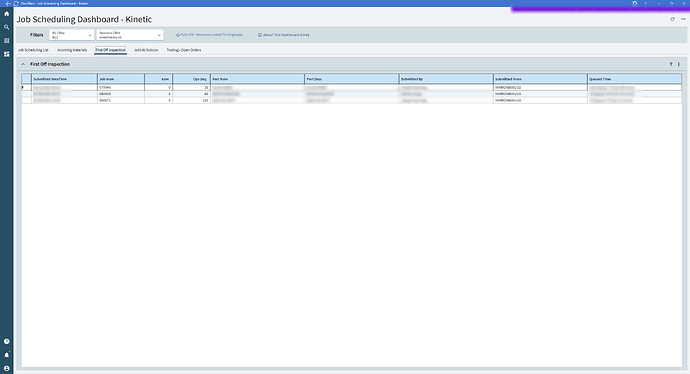The height and width of the screenshot is (374, 690).
Task: Open the help icon at sidebar bottom
Action: (x=6, y=341)
